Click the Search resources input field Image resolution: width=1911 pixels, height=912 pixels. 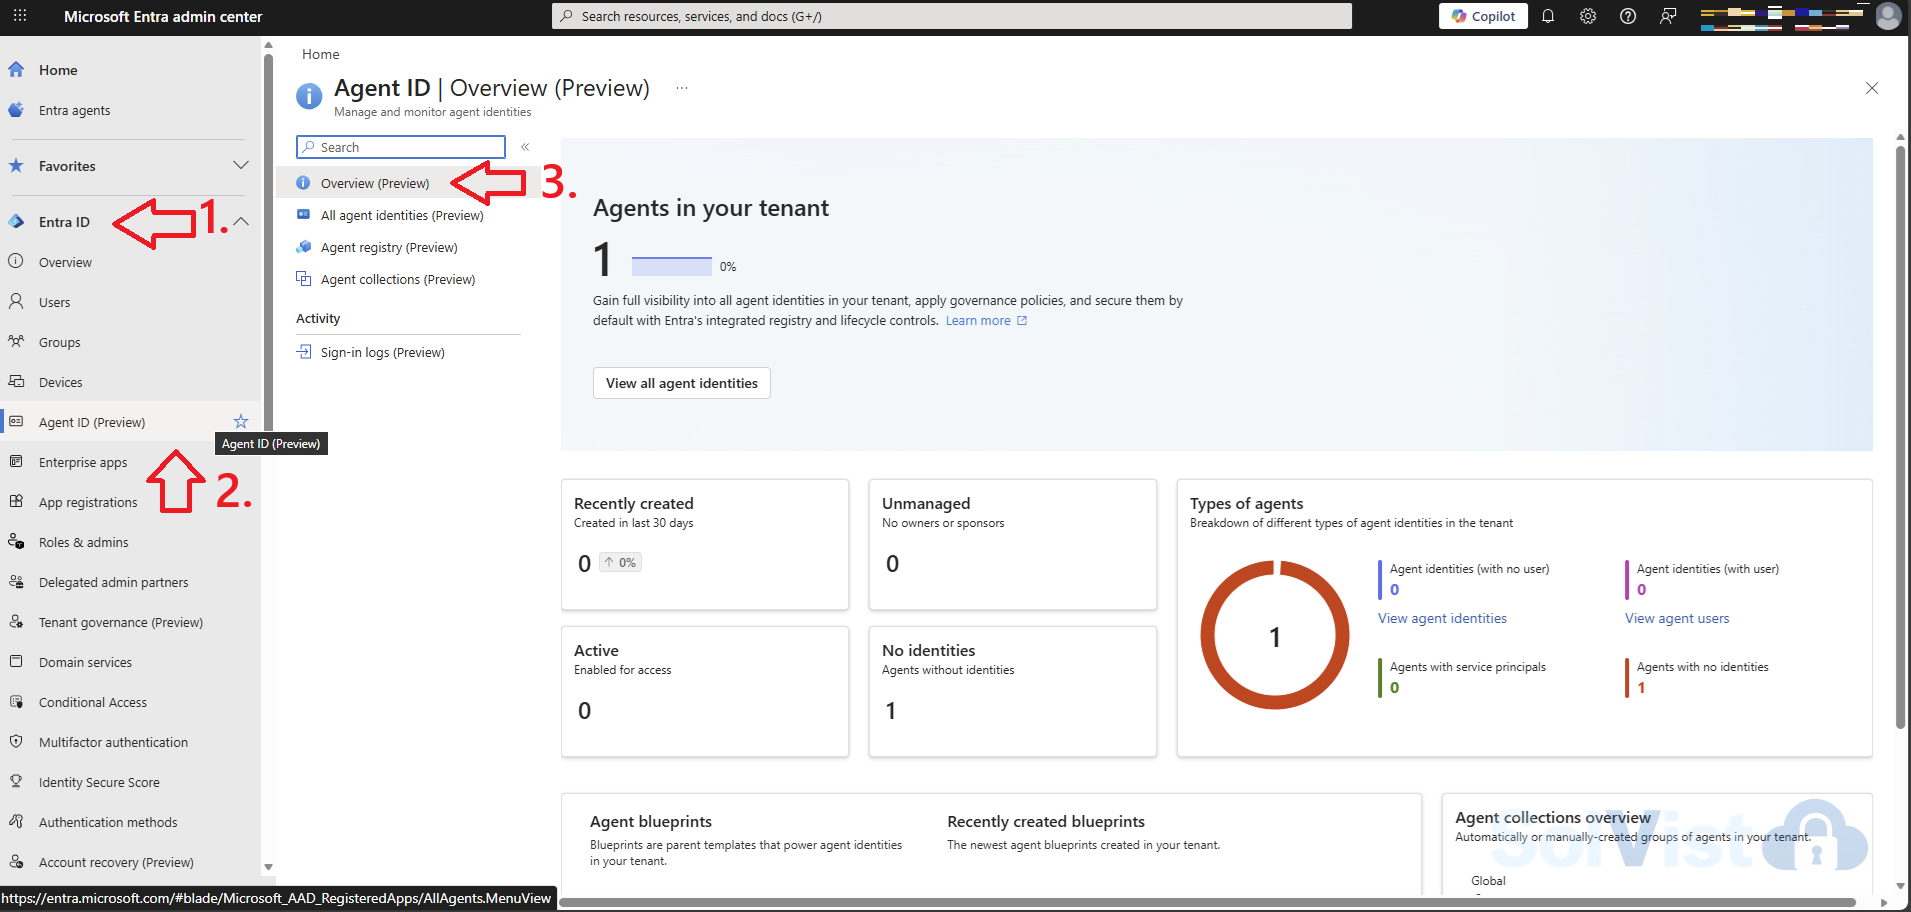952,16
